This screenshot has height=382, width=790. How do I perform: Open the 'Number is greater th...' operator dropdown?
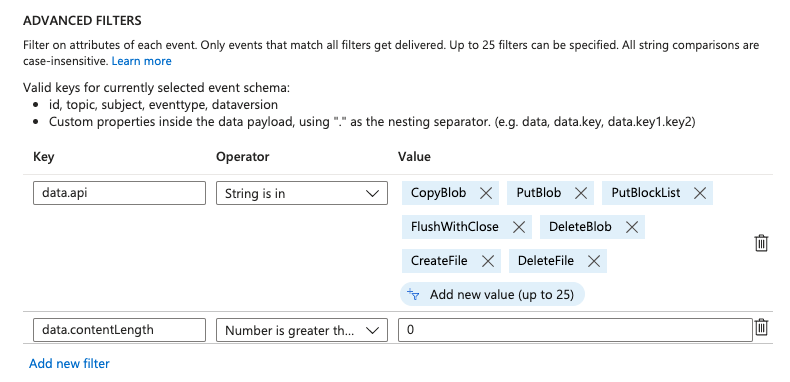click(x=302, y=330)
